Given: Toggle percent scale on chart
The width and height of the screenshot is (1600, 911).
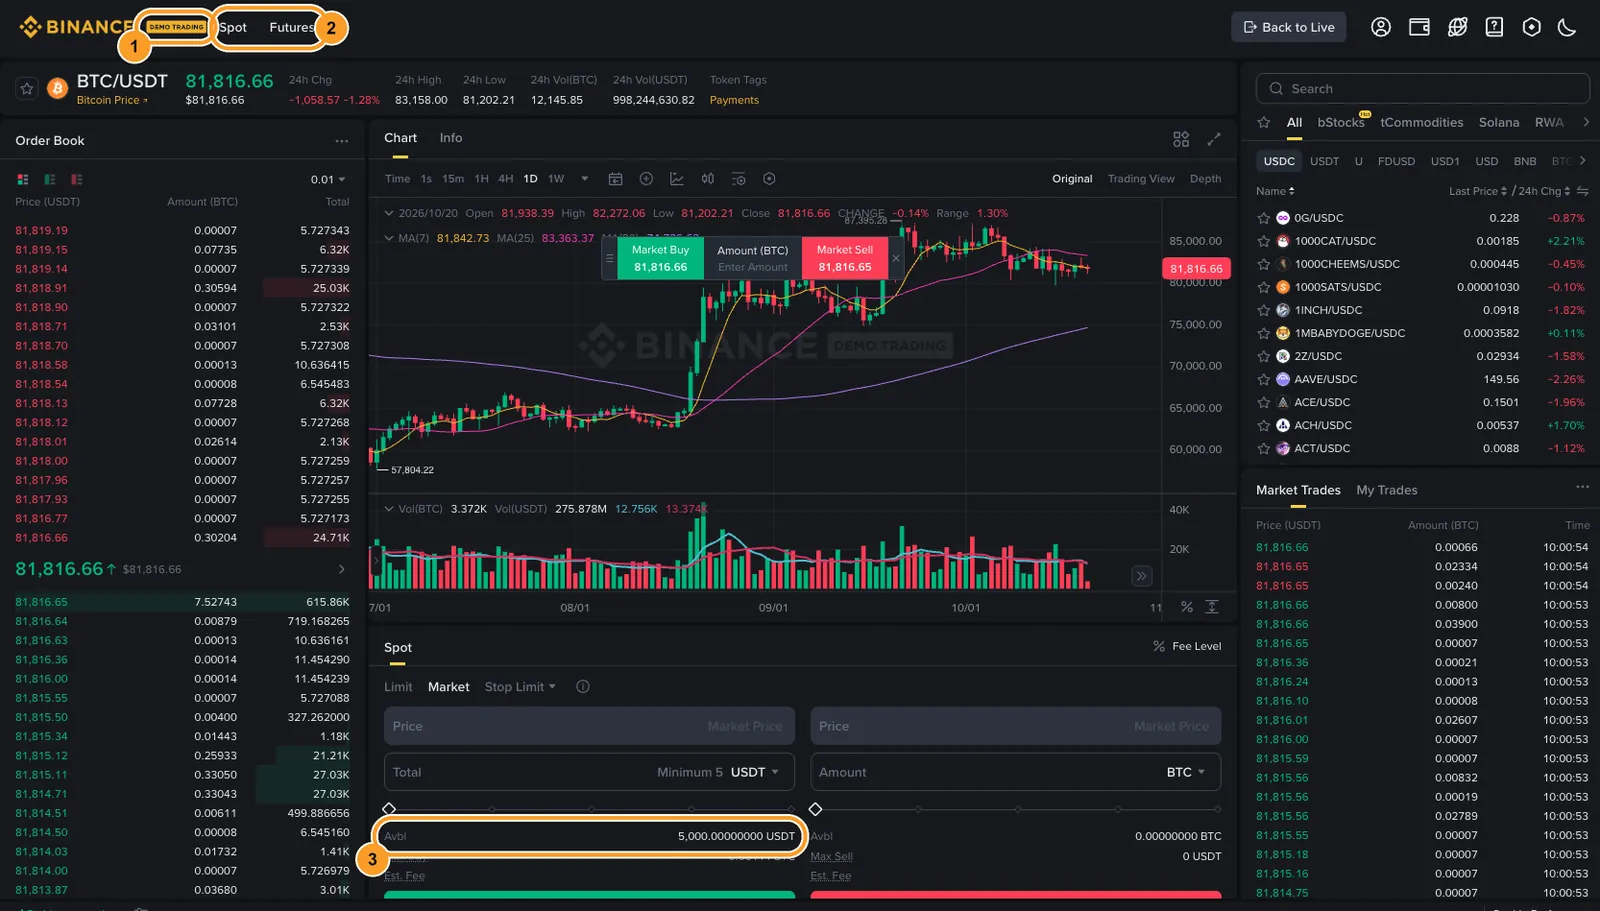Looking at the screenshot, I should pos(1187,607).
